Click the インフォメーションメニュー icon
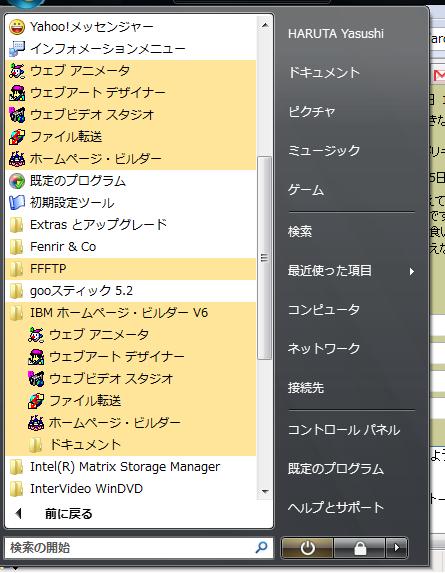This screenshot has width=445, height=573. [x=17, y=49]
